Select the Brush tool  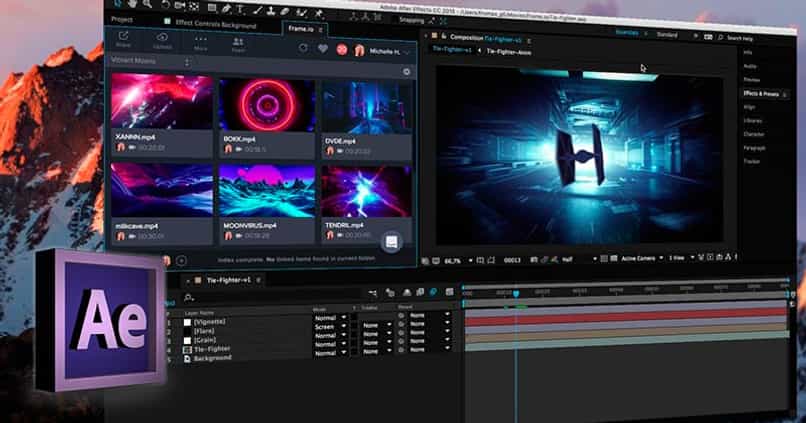click(x=258, y=10)
